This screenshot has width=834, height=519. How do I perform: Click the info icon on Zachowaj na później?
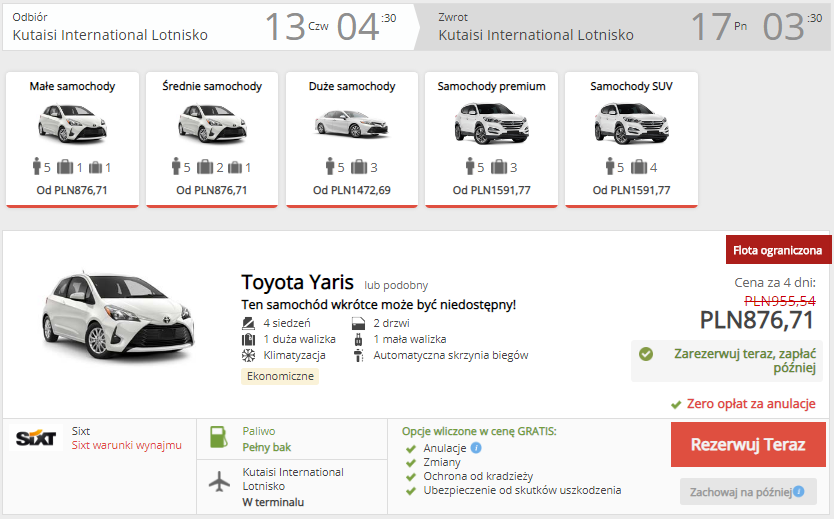tap(799, 492)
